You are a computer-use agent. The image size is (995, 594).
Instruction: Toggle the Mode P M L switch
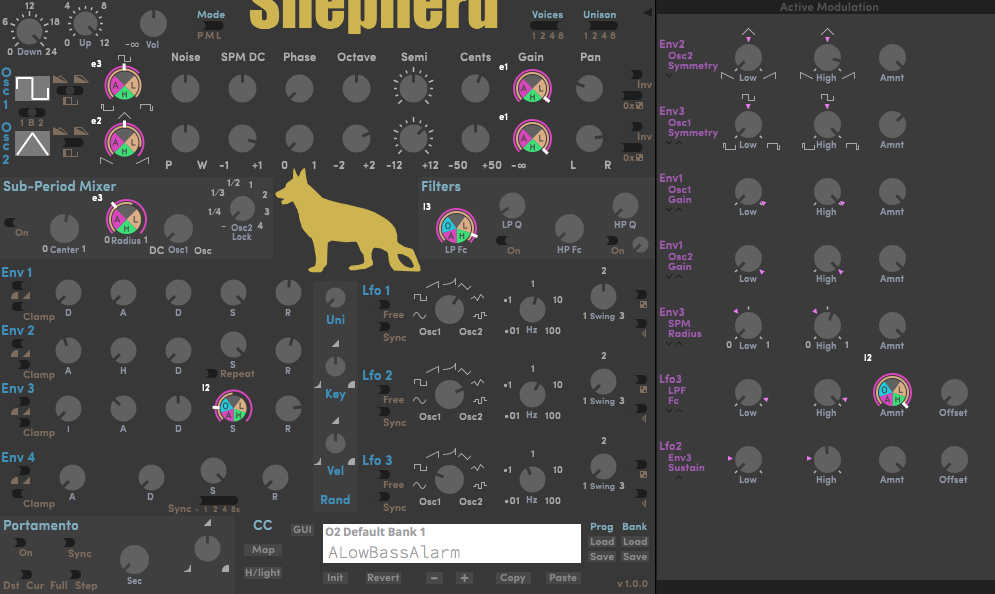click(x=210, y=26)
